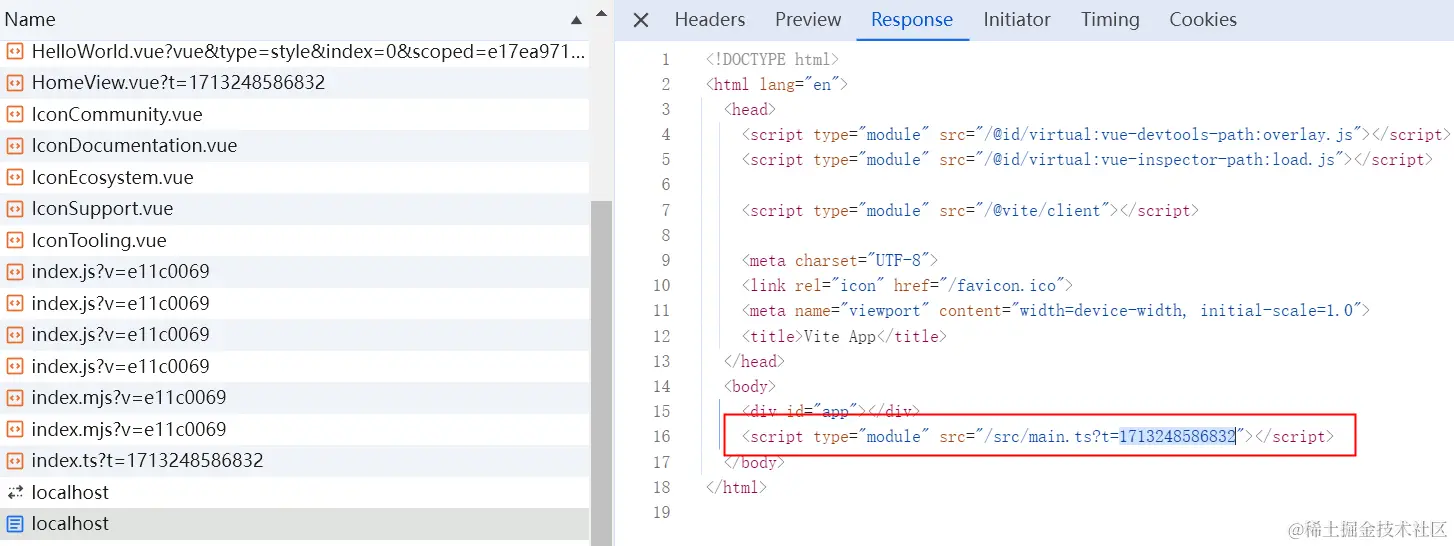The image size is (1454, 546).
Task: Select the IconEcosystem.vue request
Action: [294, 177]
